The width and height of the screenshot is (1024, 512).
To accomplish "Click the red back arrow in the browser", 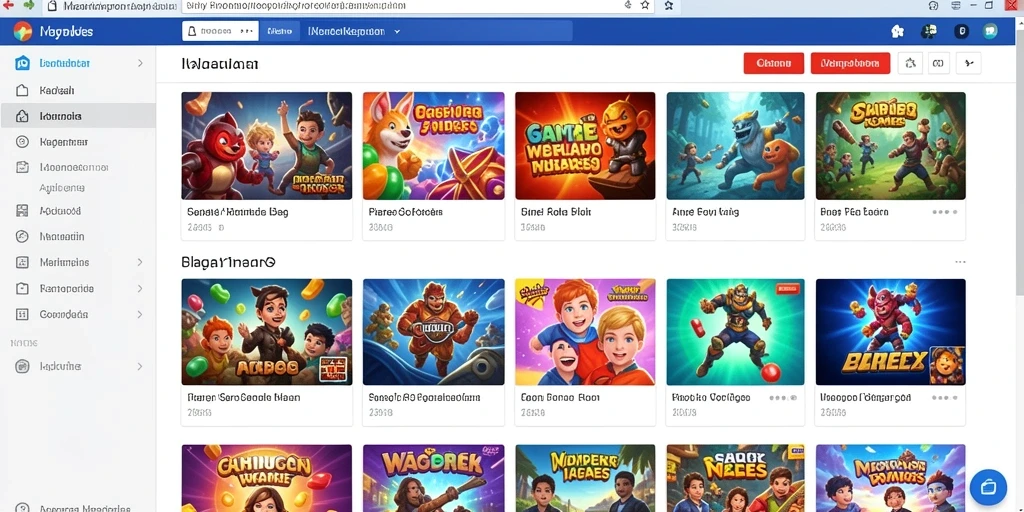I will pyautogui.click(x=8, y=5).
